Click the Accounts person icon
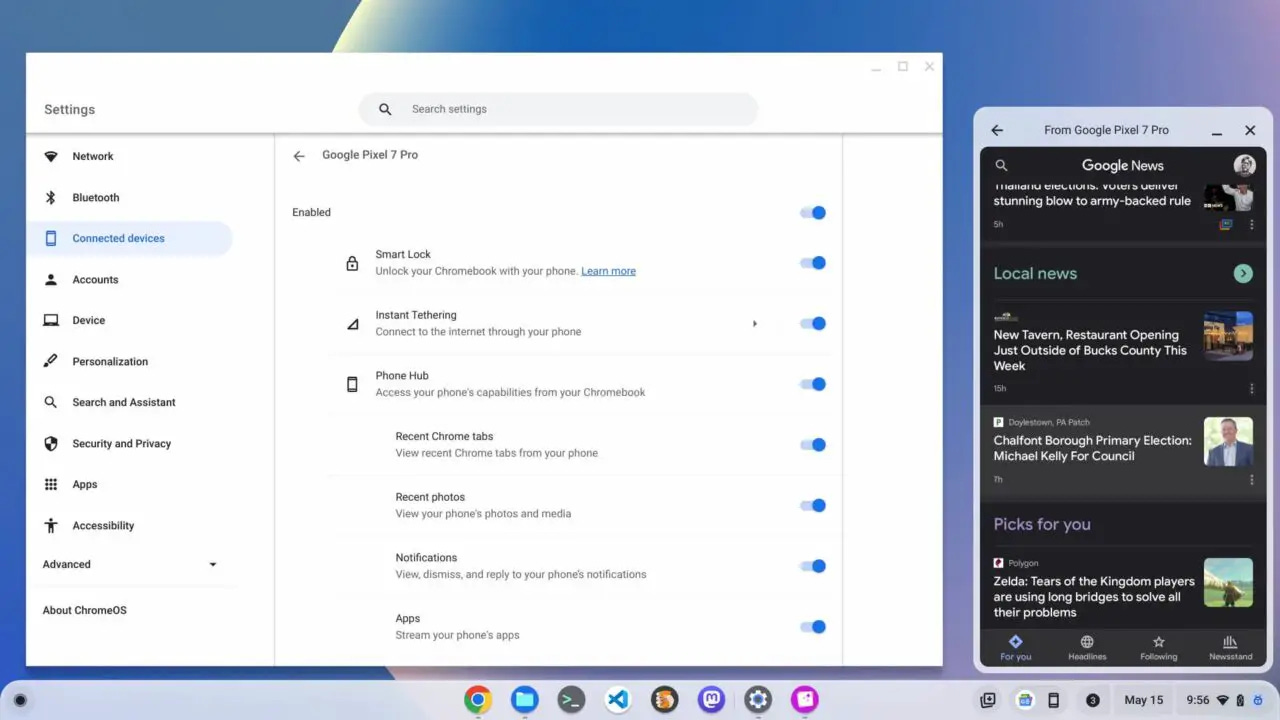Screen dimensions: 1280x720 click(51, 280)
